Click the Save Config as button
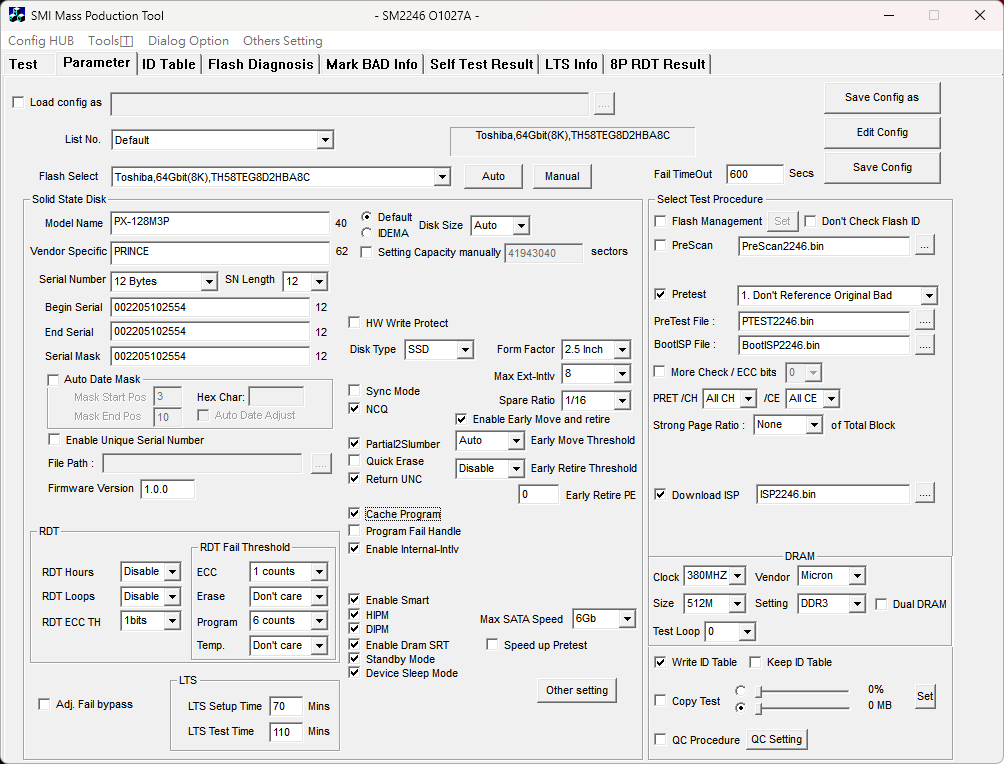Image resolution: width=1004 pixels, height=764 pixels. coord(882,97)
